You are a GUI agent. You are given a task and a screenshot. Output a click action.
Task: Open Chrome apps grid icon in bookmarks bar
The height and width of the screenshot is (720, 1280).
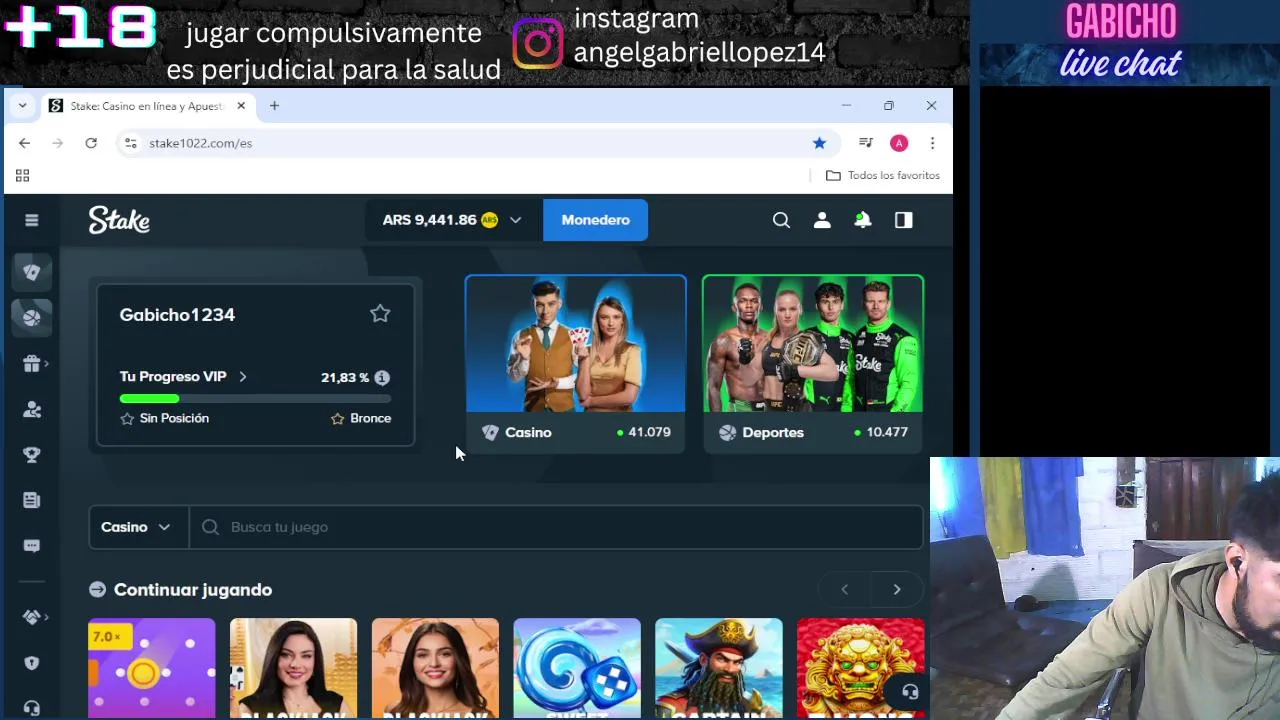[22, 176]
